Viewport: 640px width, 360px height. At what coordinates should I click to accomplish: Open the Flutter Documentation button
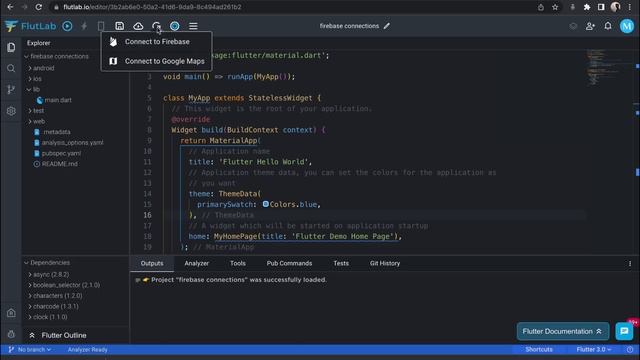[x=562, y=331]
